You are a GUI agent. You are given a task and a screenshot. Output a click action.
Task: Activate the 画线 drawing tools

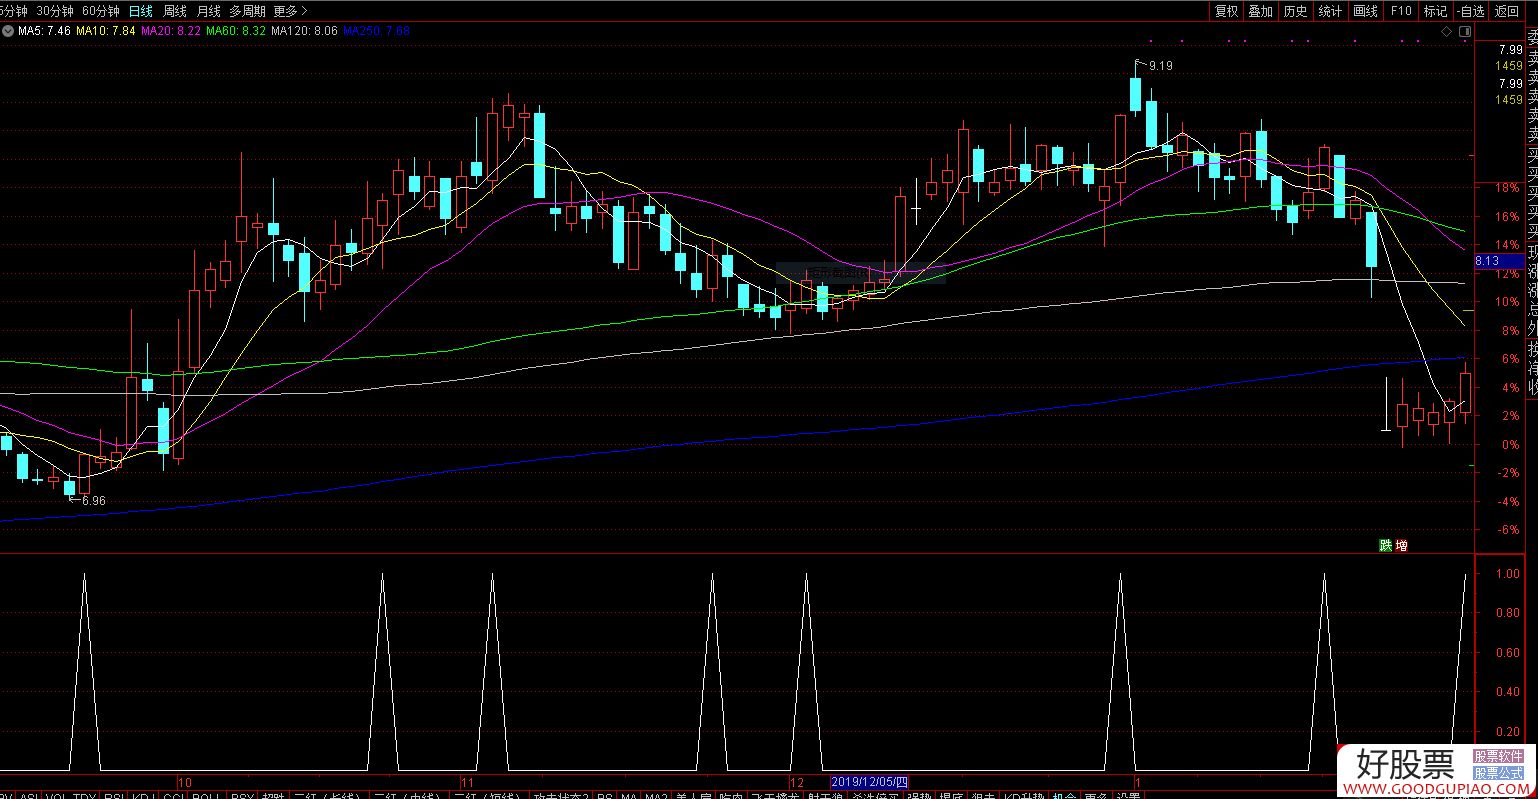coord(1365,11)
